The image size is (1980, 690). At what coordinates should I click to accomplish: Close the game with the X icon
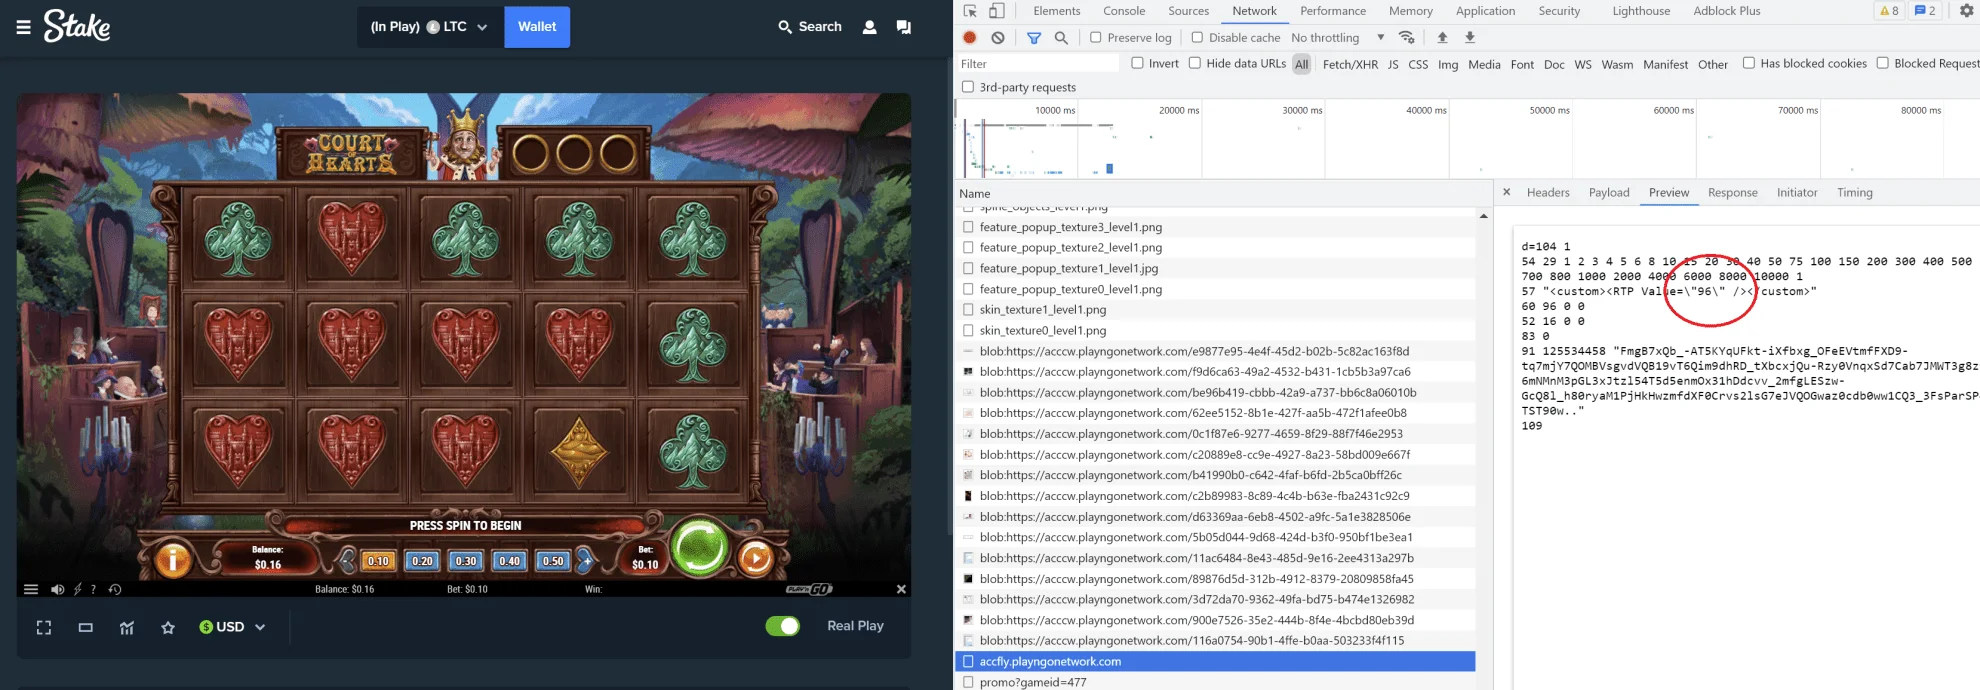pyautogui.click(x=901, y=589)
